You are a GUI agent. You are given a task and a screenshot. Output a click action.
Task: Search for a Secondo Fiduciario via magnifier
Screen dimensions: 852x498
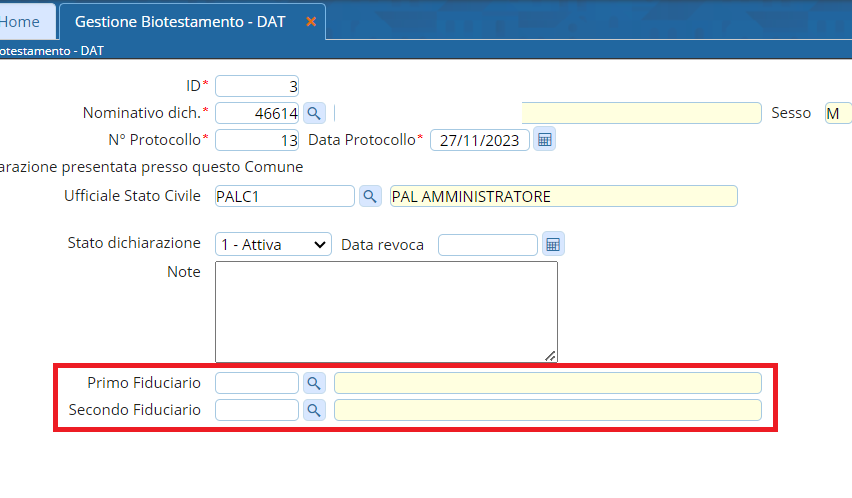314,410
